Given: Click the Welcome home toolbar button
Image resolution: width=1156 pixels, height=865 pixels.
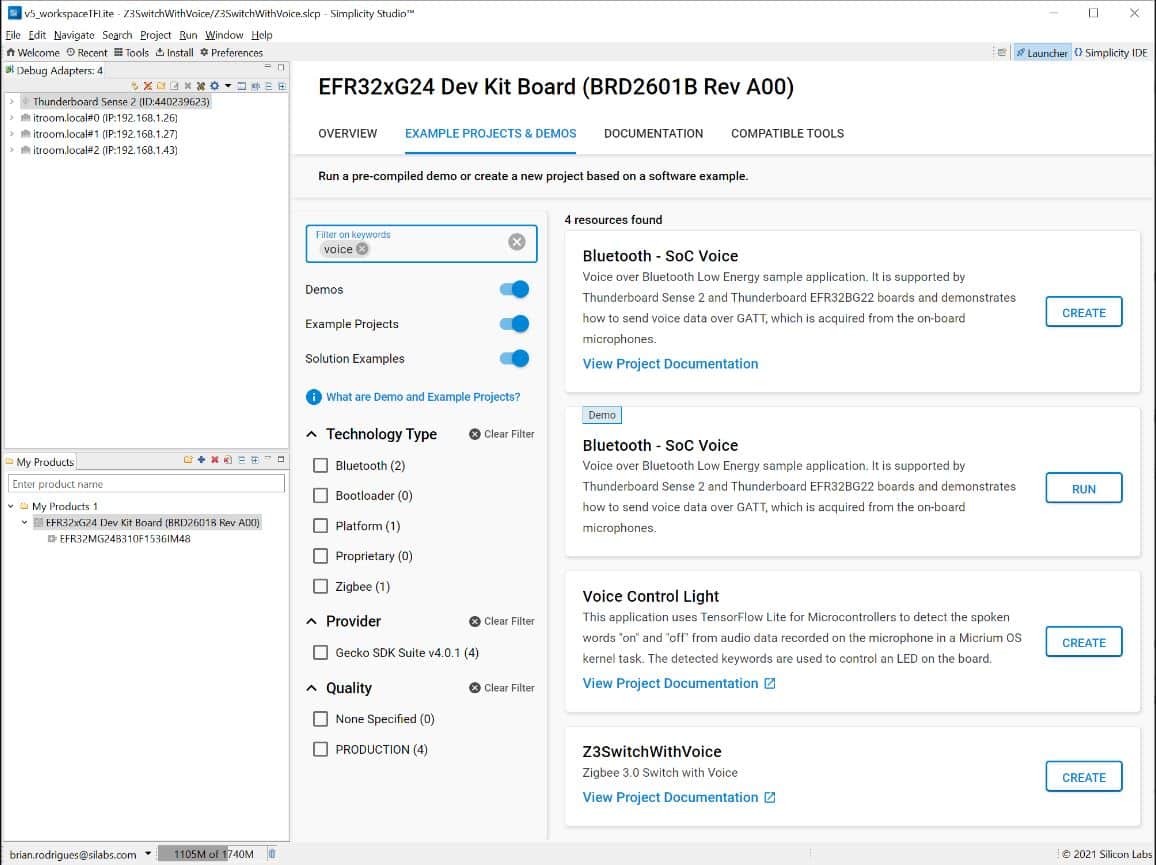Looking at the screenshot, I should 32,52.
